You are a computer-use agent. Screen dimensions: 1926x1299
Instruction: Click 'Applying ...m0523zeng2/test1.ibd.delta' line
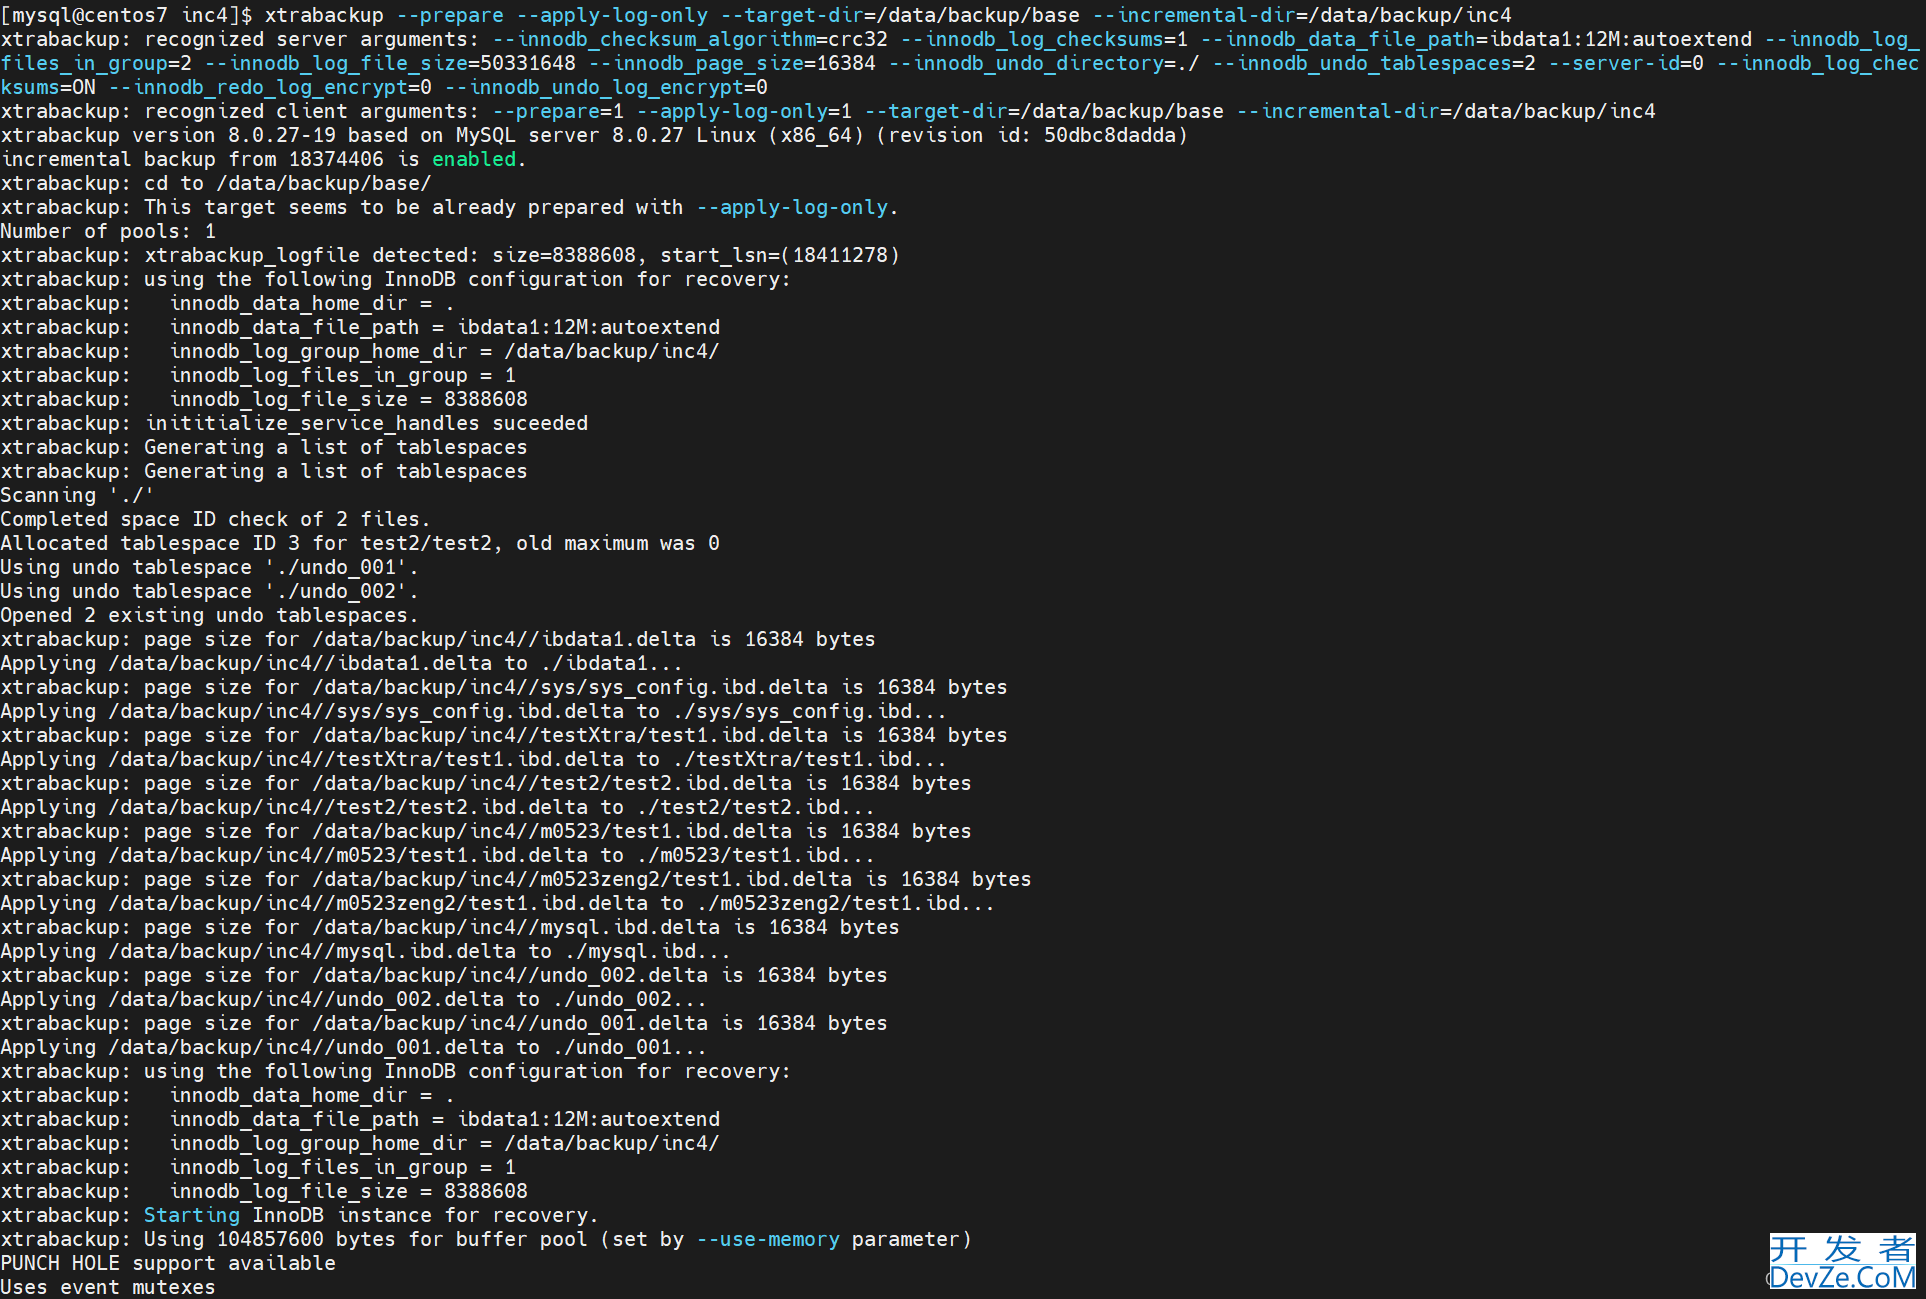pos(497,903)
